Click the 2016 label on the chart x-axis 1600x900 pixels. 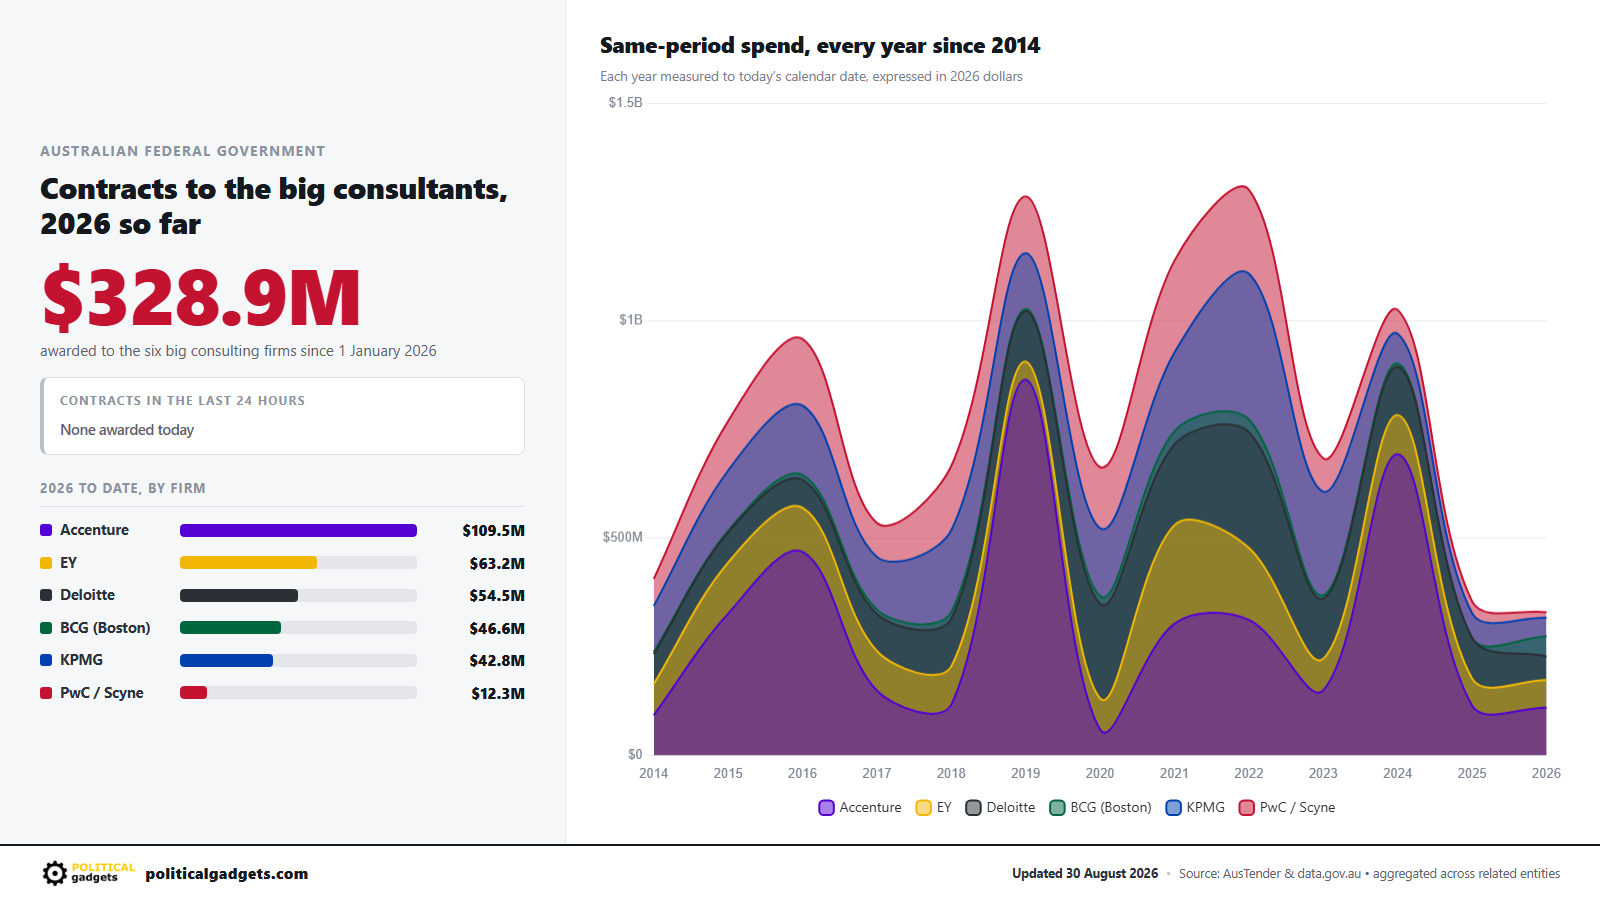point(802,774)
